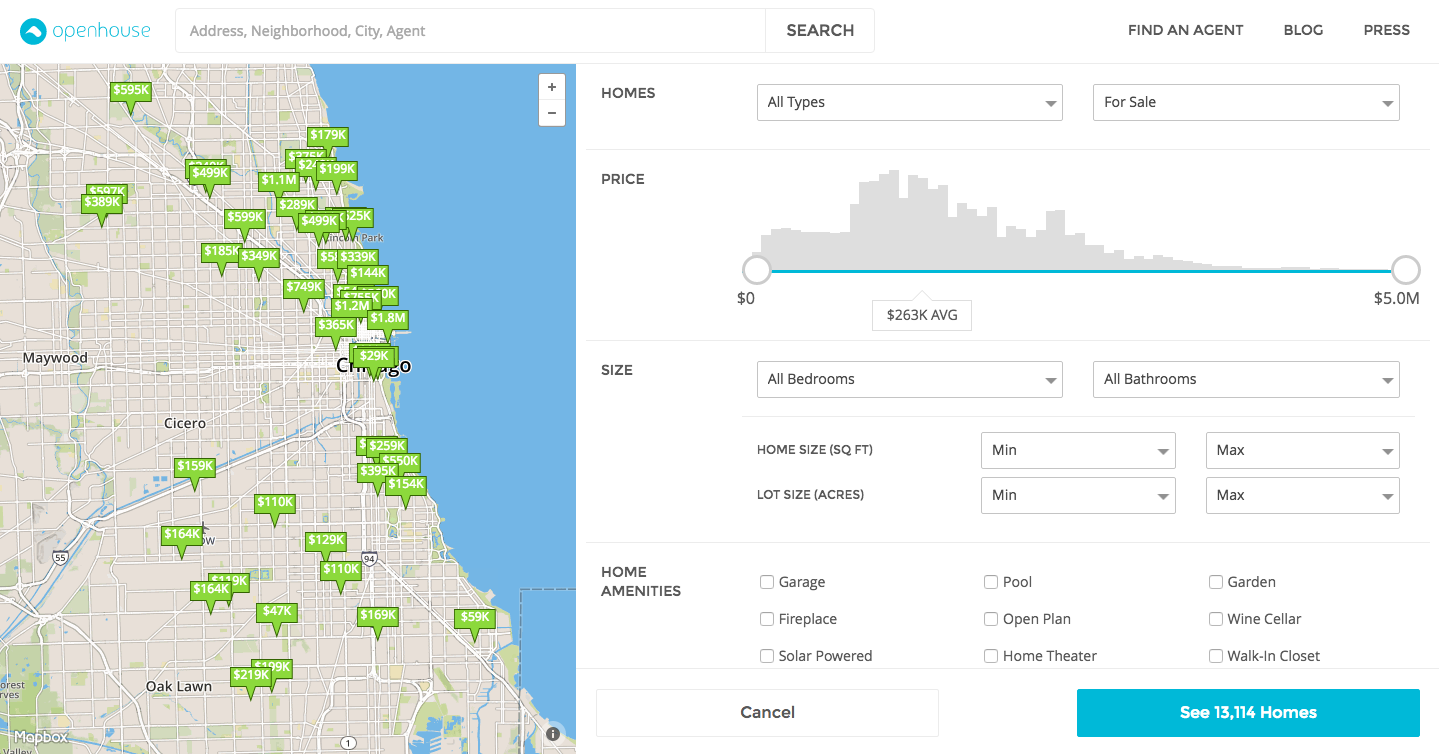This screenshot has width=1439, height=754.
Task: Click the Cancel button
Action: click(x=767, y=712)
